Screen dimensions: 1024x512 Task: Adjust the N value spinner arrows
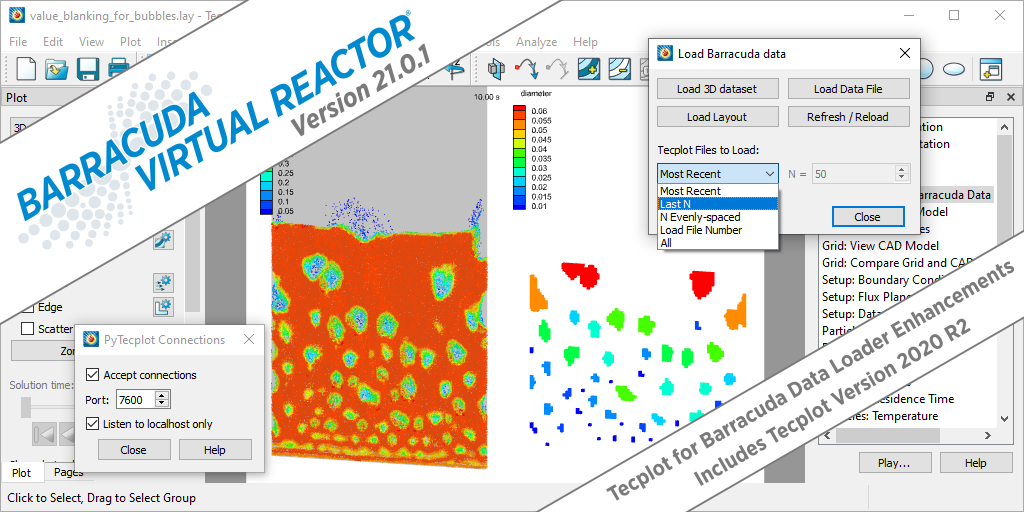(902, 174)
